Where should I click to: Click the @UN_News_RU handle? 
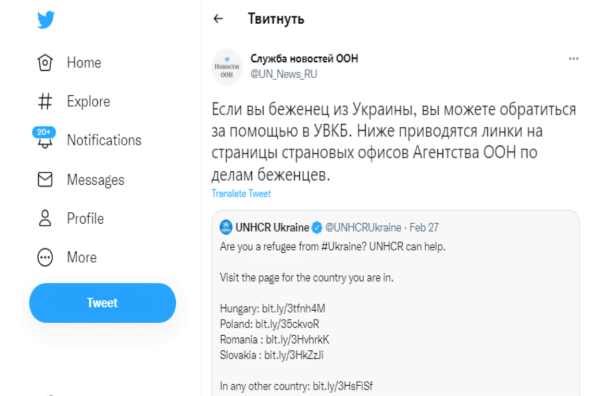(284, 74)
